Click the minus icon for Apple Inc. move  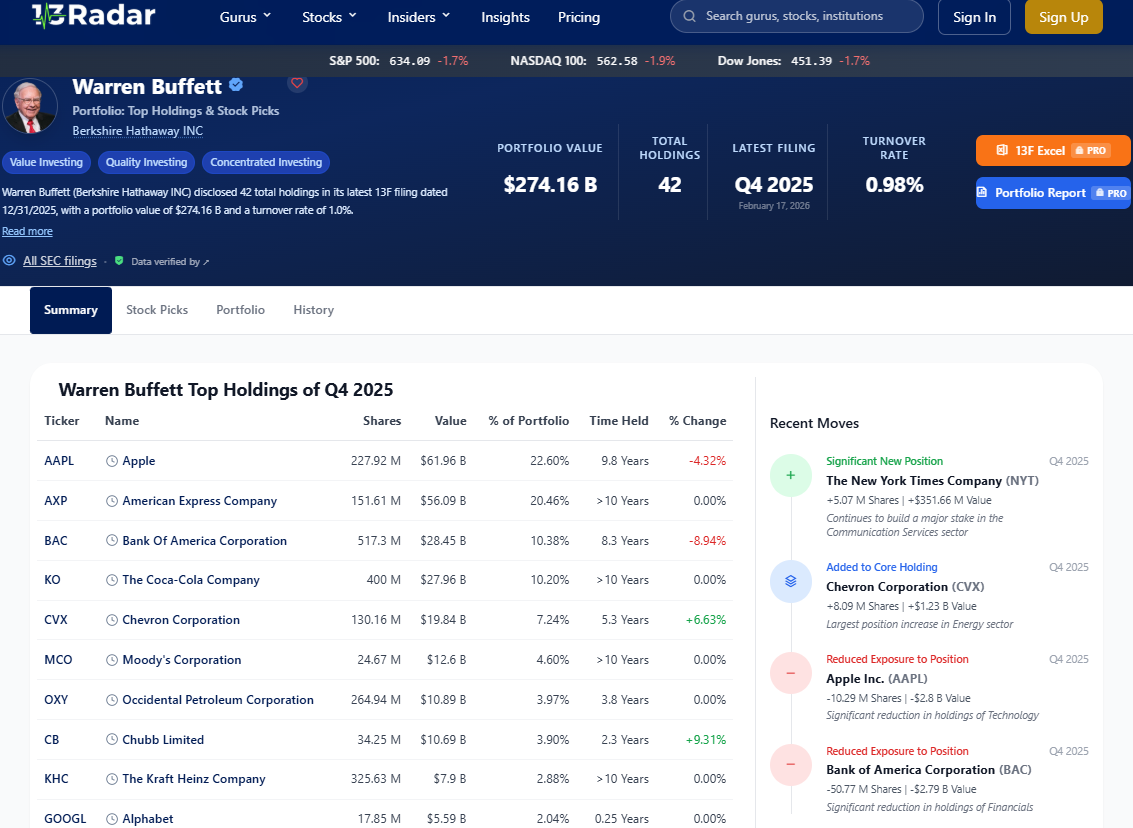point(790,673)
